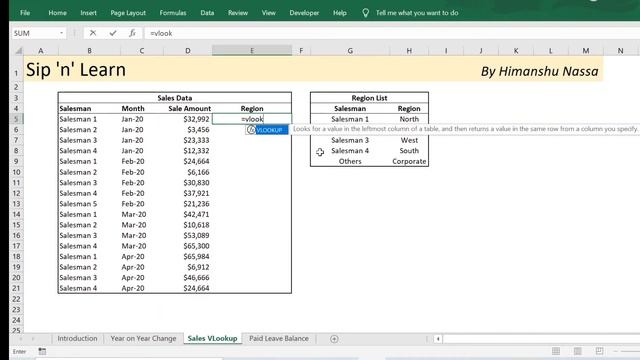Open the Review ribbon tab
This screenshot has width=640, height=360.
click(x=238, y=13)
